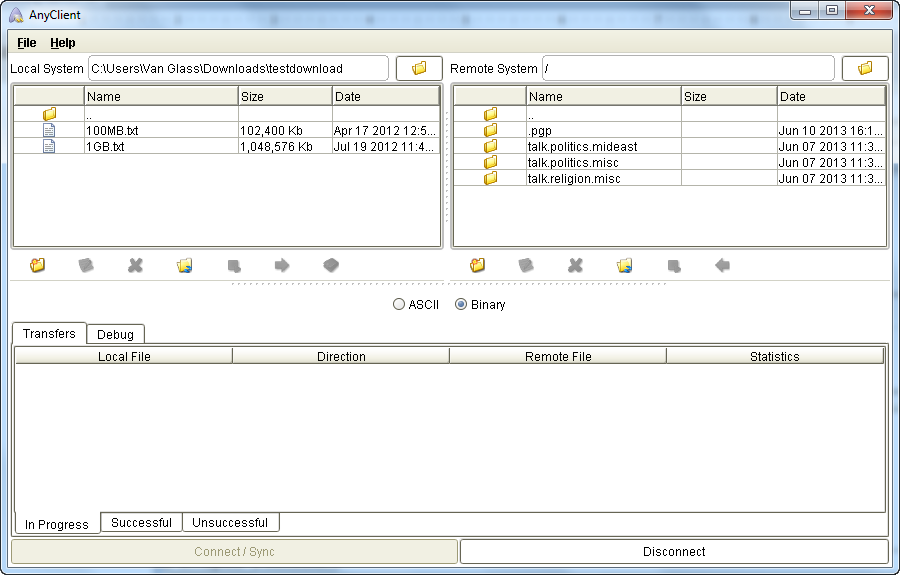Click the download left arrow icon
The image size is (900, 575).
click(x=722, y=266)
